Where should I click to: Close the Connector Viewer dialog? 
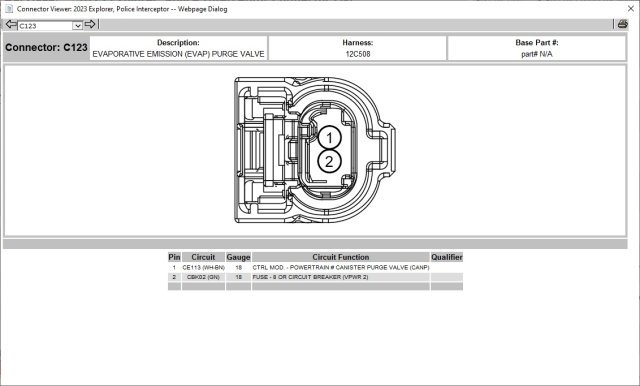click(x=631, y=9)
